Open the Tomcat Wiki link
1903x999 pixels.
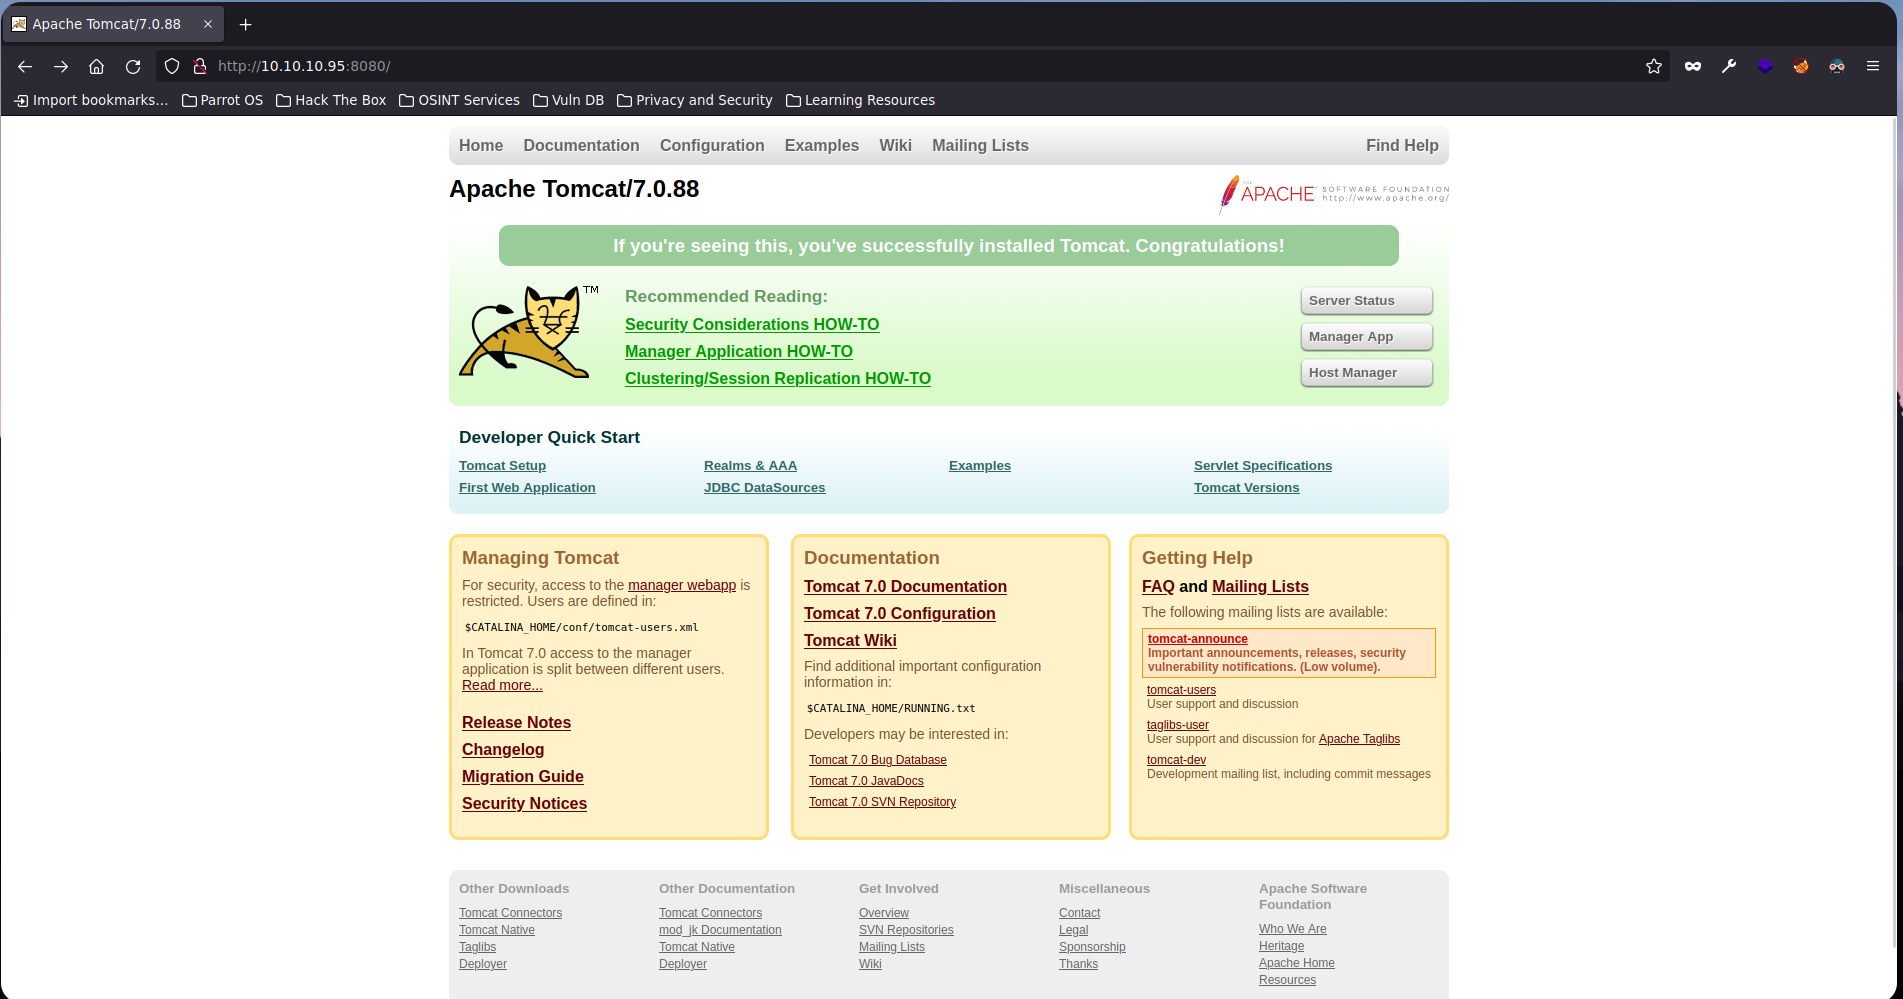point(850,641)
